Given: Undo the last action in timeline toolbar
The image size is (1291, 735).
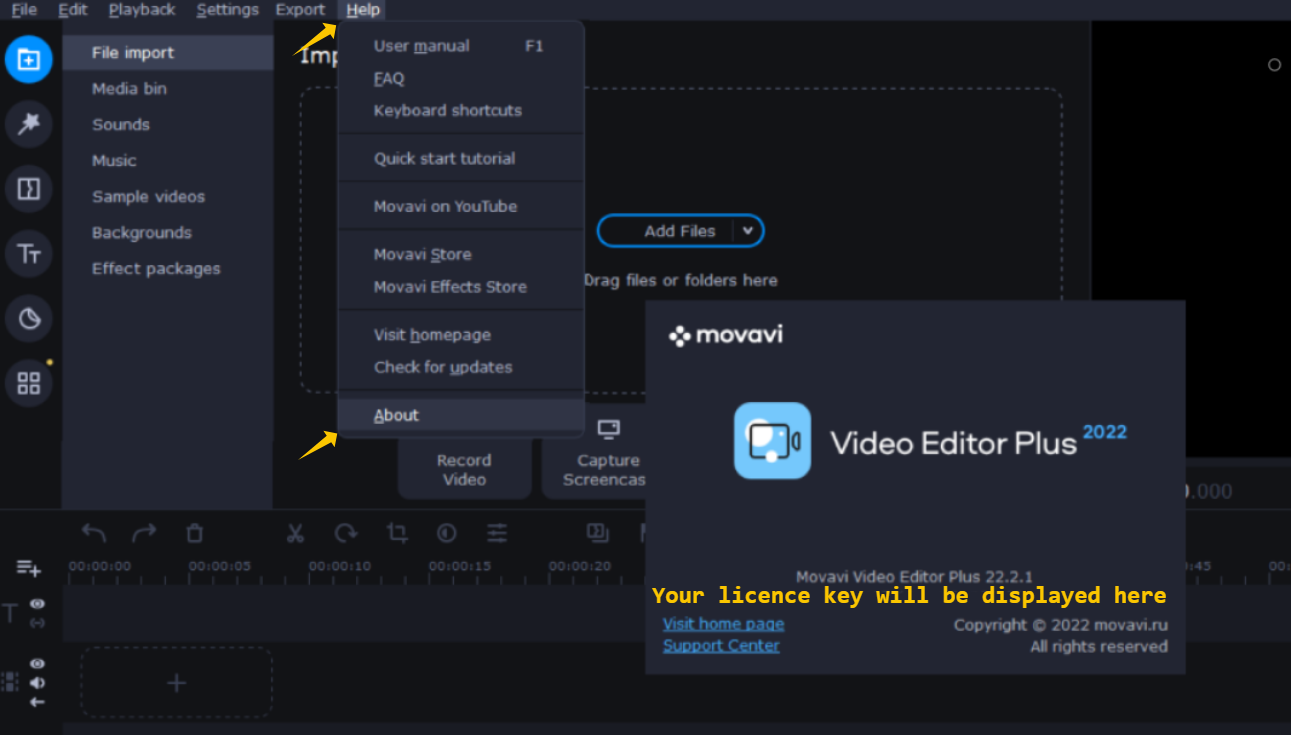Looking at the screenshot, I should (93, 533).
